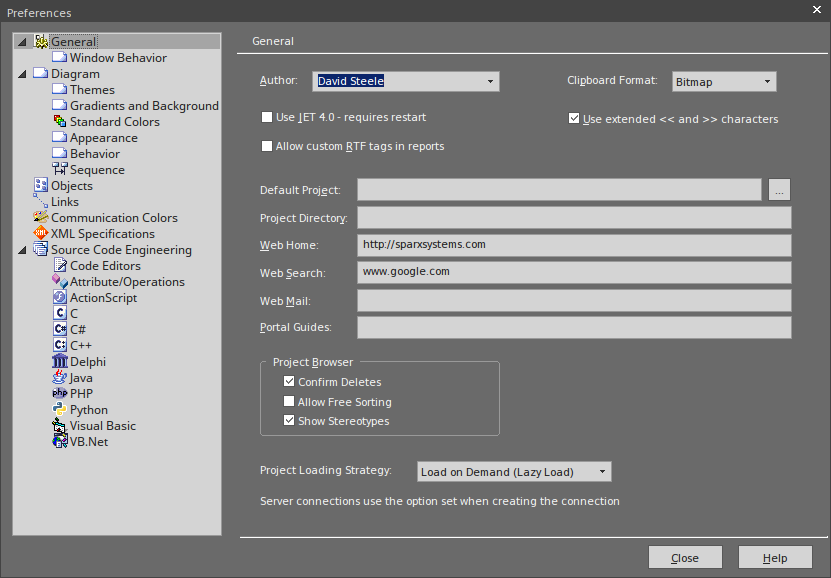Uncheck Confirm Deletes option
The image size is (831, 578).
coord(289,382)
